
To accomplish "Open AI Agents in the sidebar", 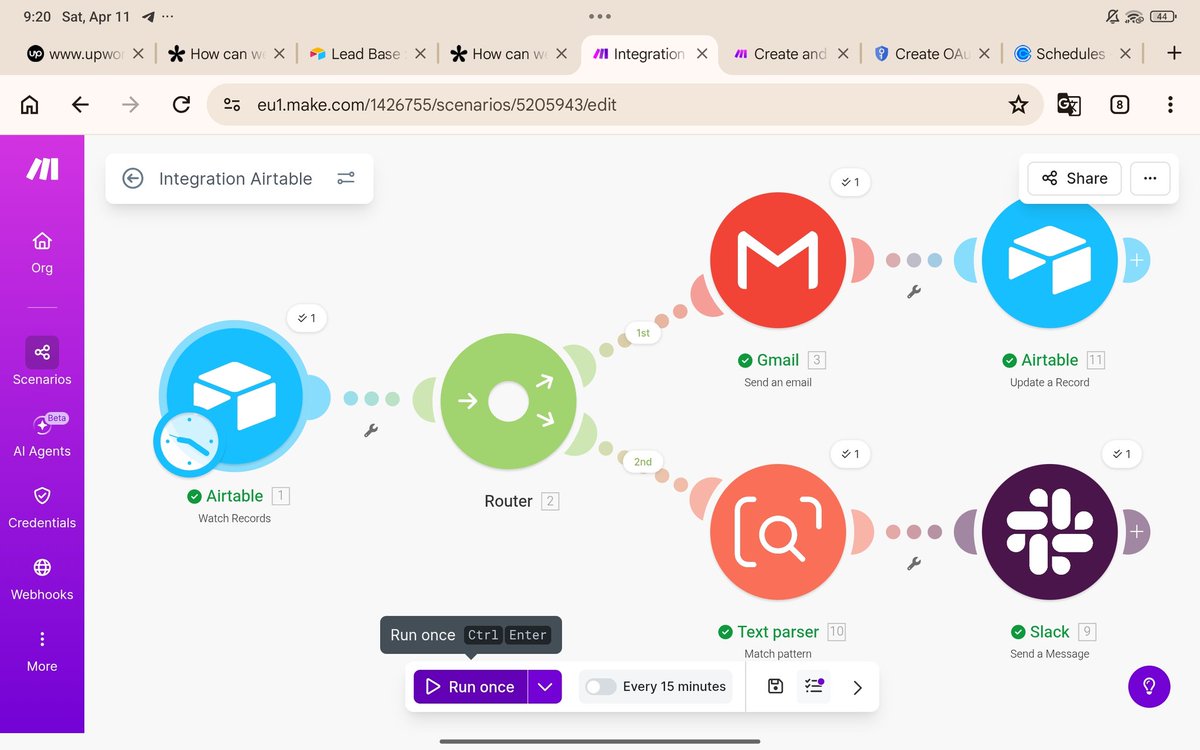I will coord(42,436).
